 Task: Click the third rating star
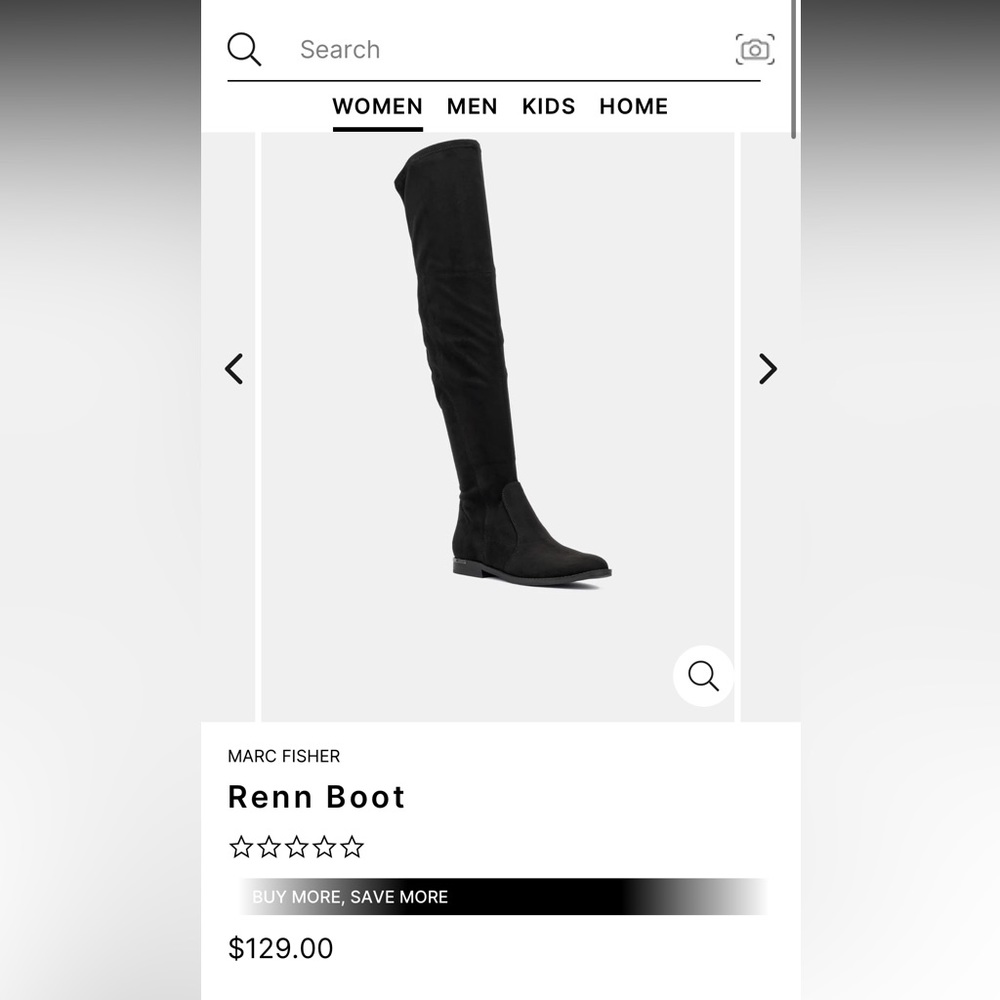coord(297,848)
